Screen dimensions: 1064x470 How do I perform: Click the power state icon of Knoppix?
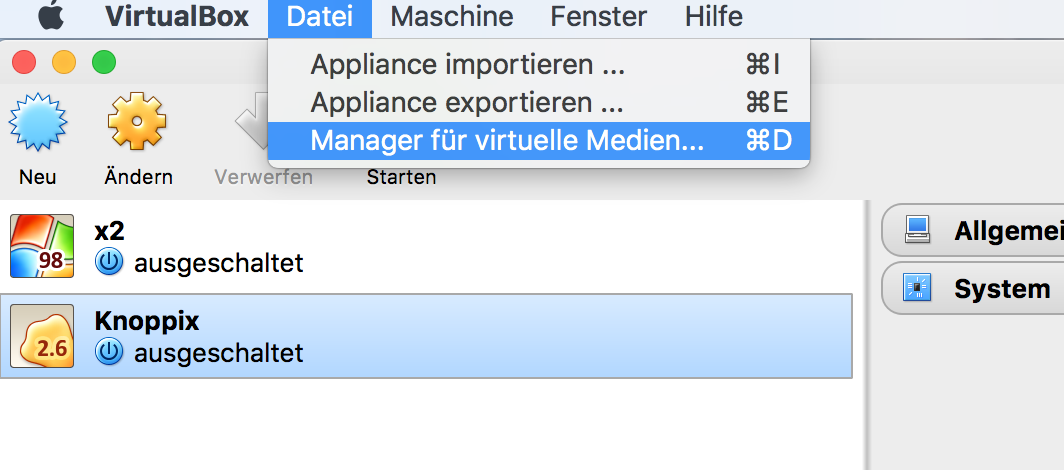tap(109, 352)
